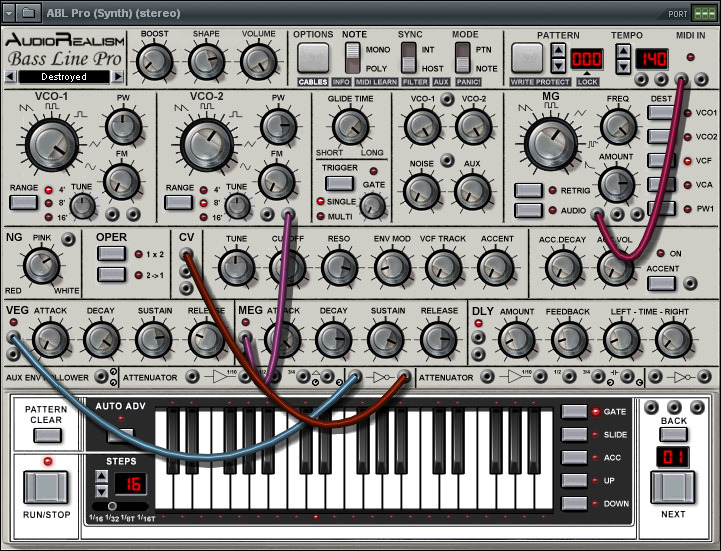The image size is (721, 551).
Task: Click the RUN/STOP button
Action: (x=46, y=487)
